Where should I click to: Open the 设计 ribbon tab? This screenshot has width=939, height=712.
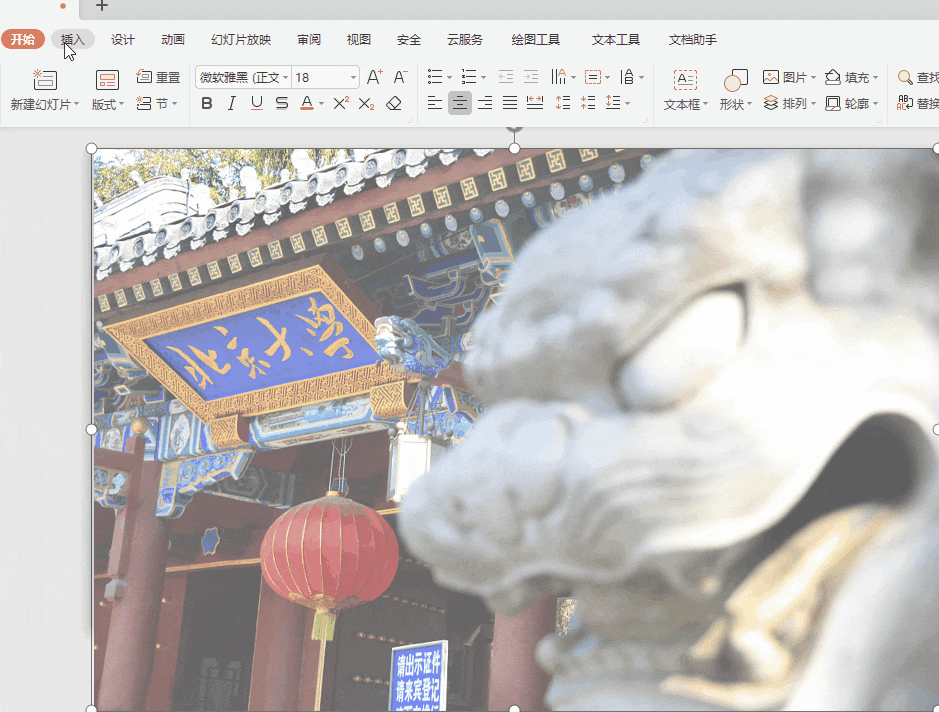pyautogui.click(x=123, y=40)
